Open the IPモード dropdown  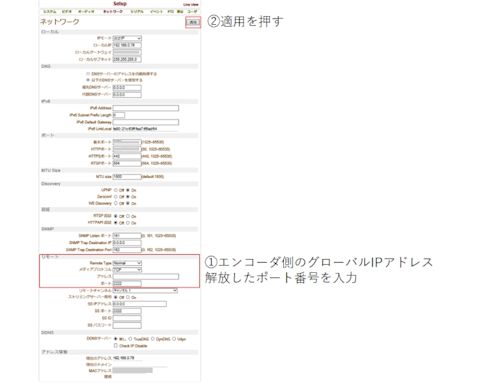(x=127, y=38)
